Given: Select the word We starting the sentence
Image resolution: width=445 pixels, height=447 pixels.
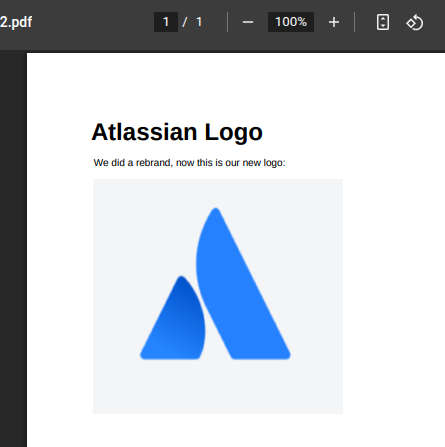Looking at the screenshot, I should point(101,163).
